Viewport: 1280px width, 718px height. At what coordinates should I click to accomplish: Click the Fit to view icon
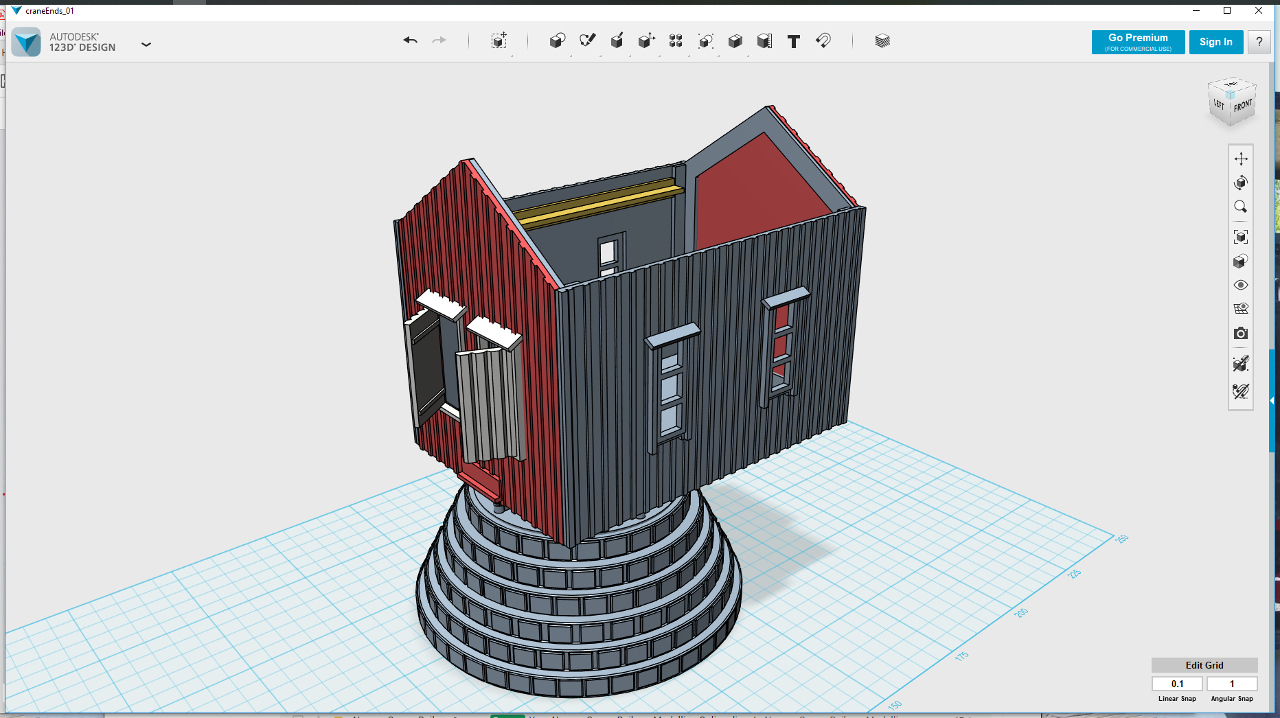[x=1241, y=237]
